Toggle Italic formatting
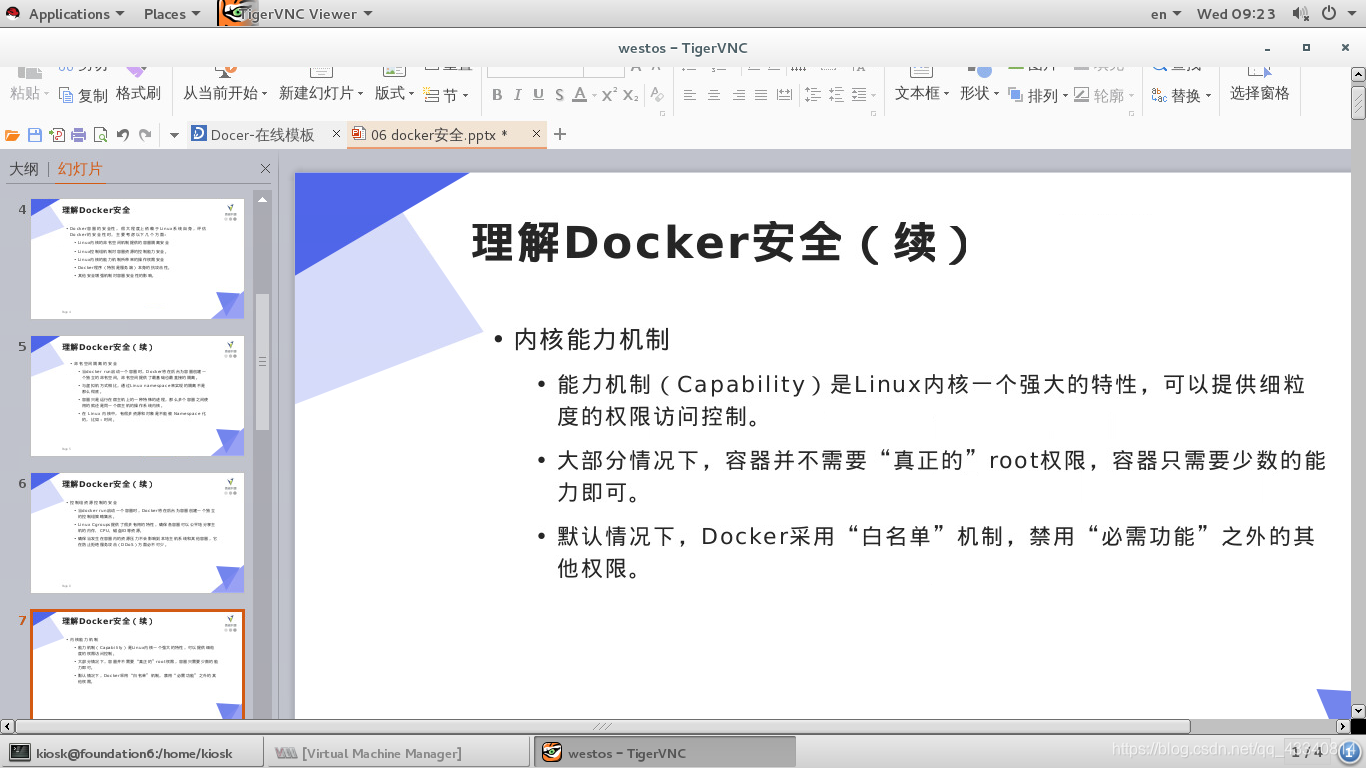1366x768 pixels. [x=517, y=95]
